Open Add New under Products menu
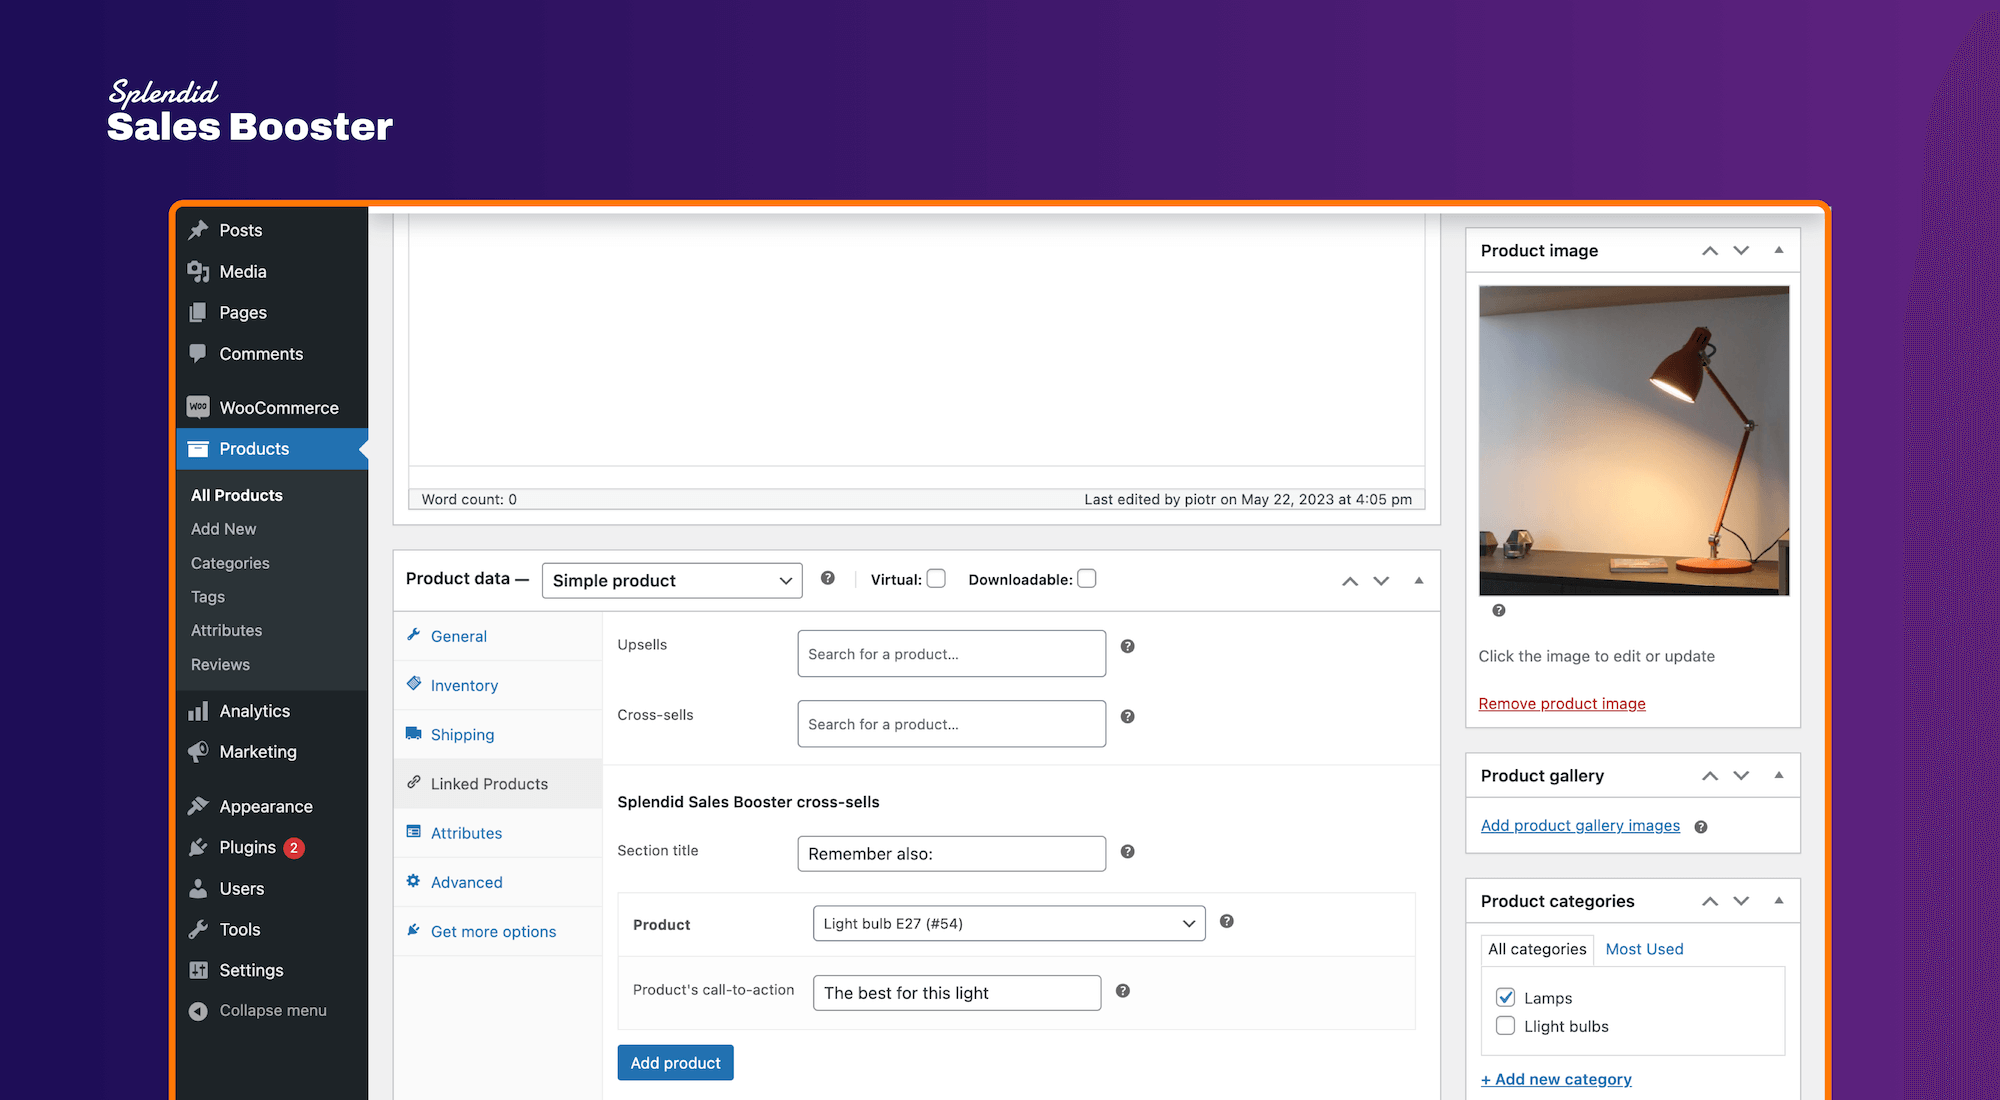The height and width of the screenshot is (1100, 2000). click(224, 529)
